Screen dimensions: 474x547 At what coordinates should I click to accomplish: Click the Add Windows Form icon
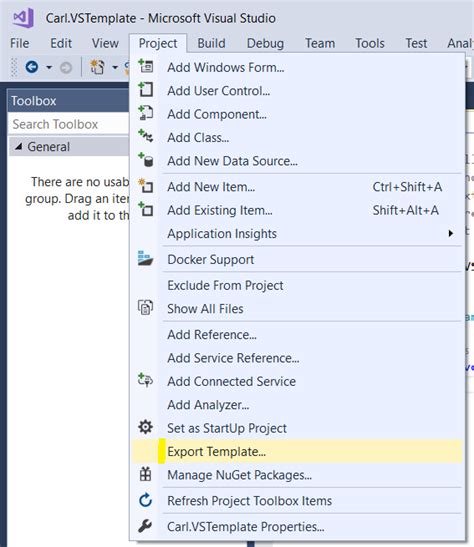pos(145,67)
